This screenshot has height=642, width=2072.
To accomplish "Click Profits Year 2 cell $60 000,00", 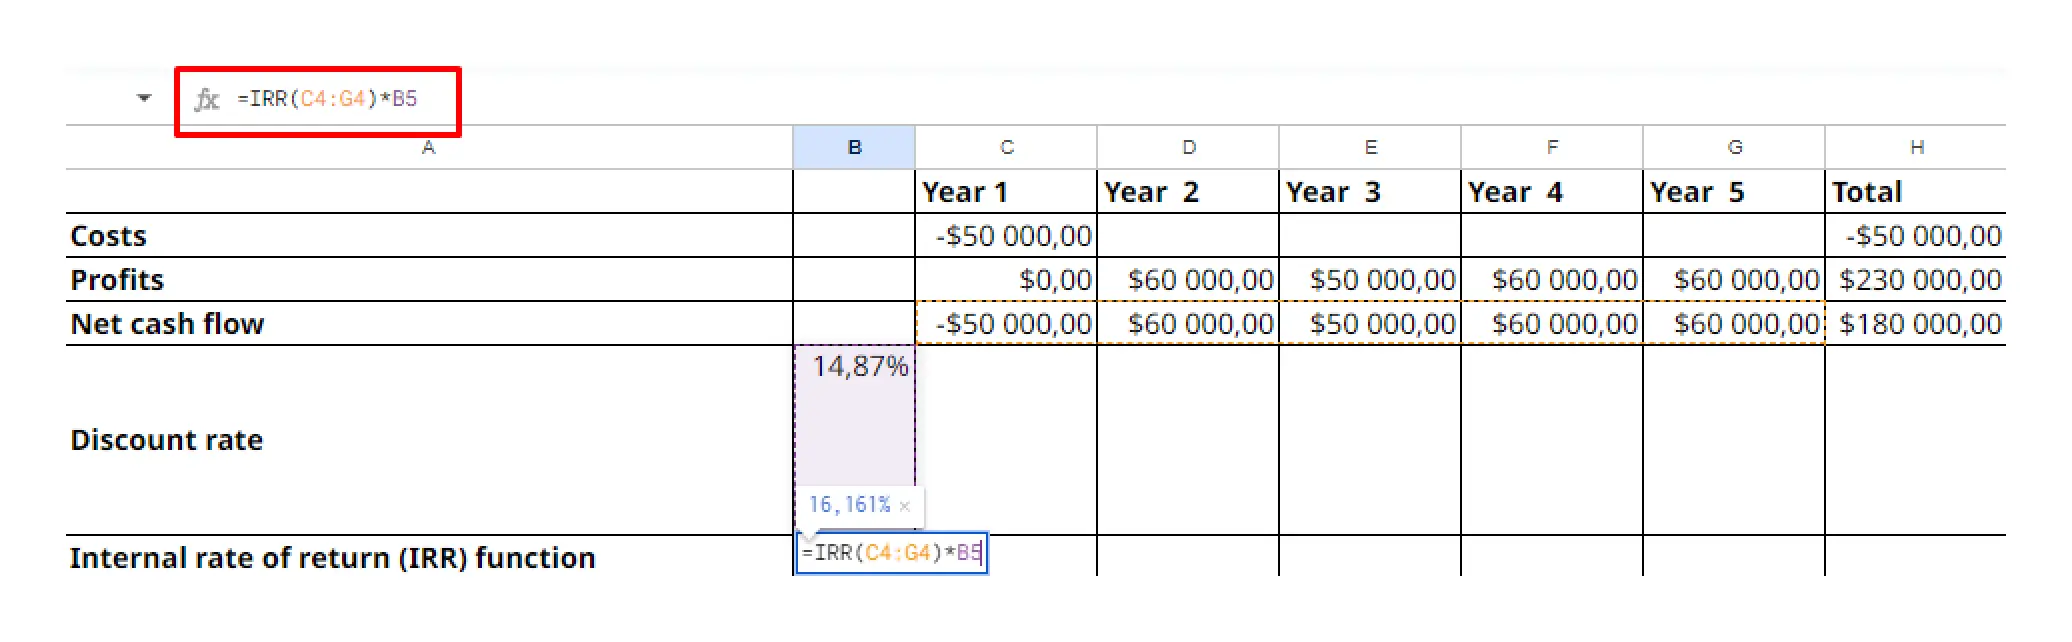I will pos(1188,279).
